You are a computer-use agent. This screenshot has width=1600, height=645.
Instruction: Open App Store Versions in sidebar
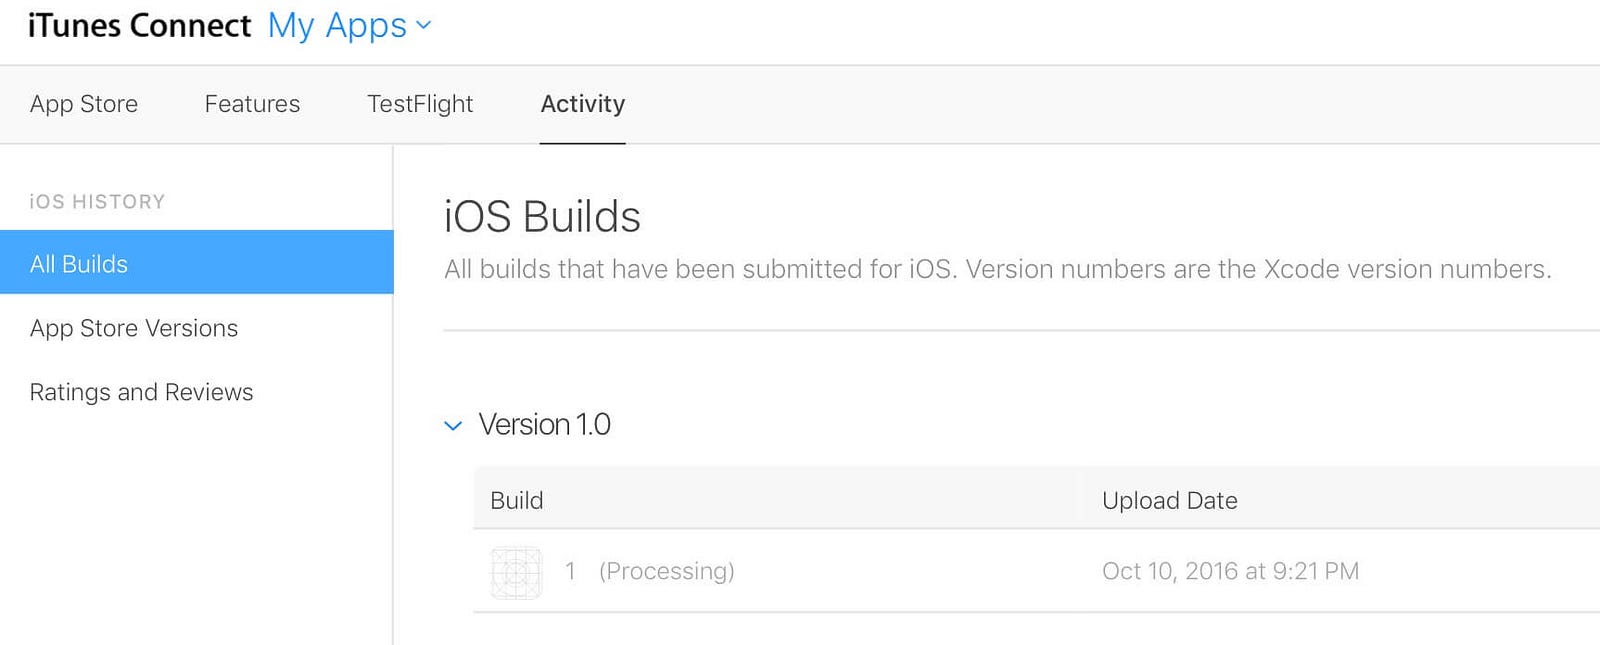[134, 328]
